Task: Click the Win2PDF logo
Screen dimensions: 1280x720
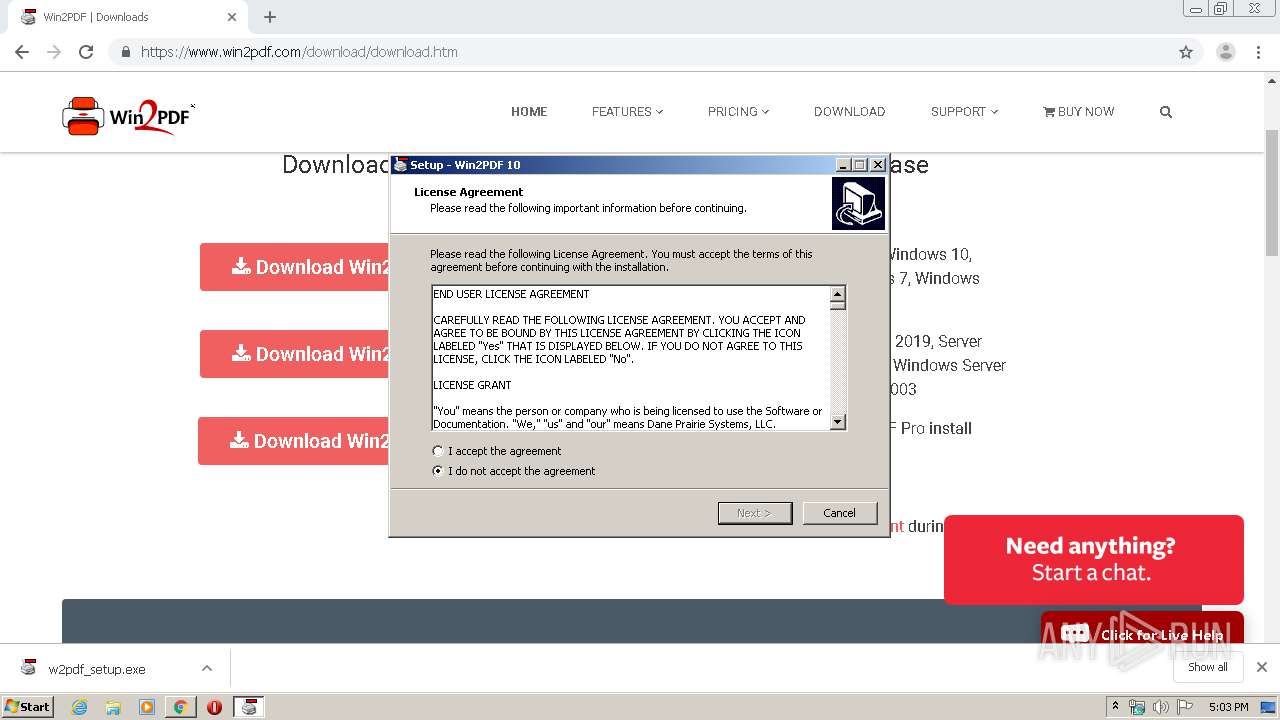Action: tap(128, 116)
